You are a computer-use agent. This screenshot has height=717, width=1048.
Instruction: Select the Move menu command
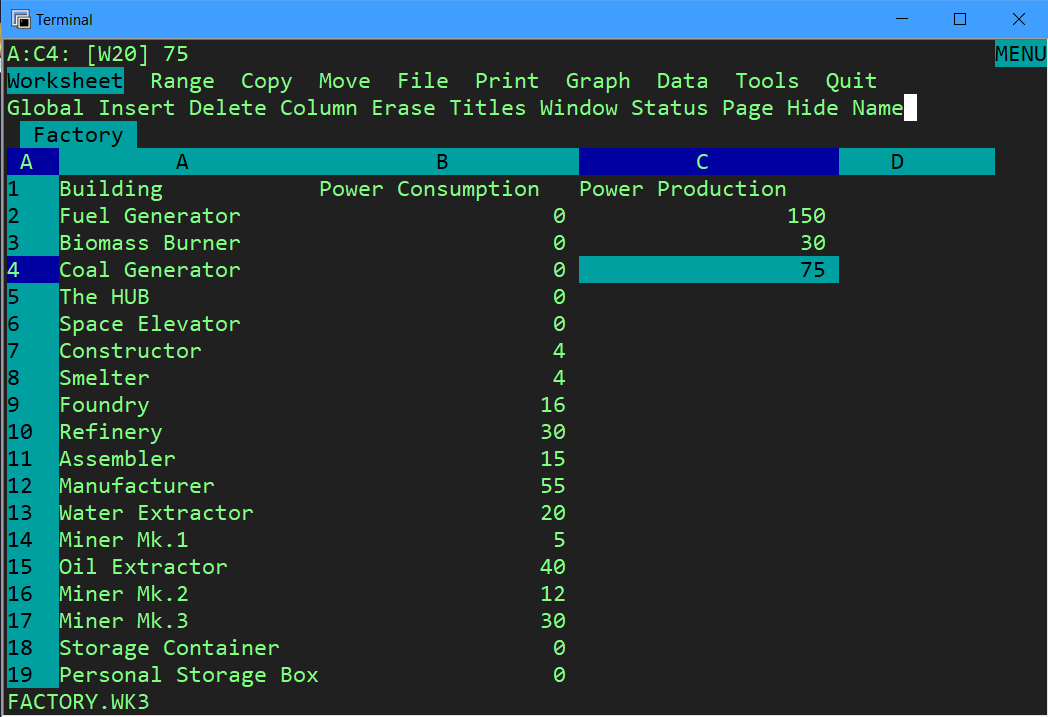click(344, 81)
